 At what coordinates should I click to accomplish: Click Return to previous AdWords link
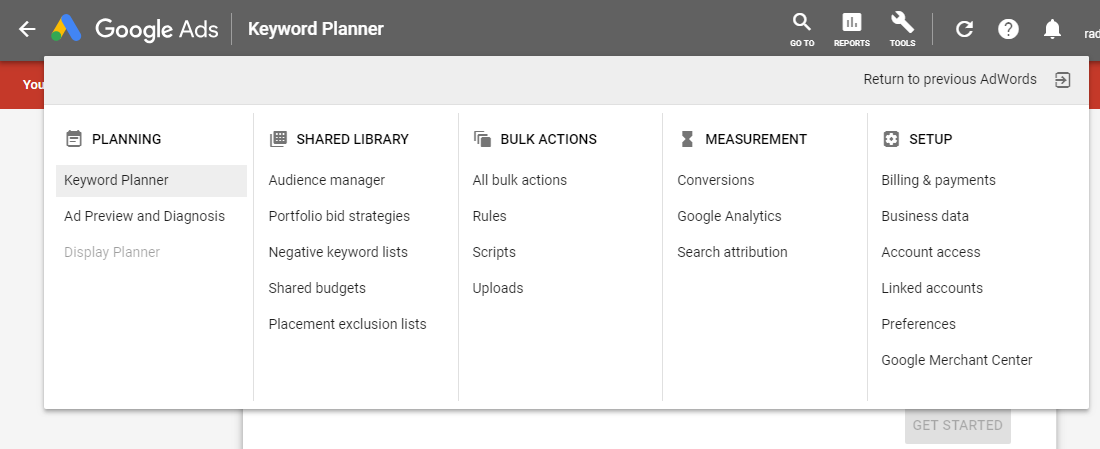click(x=950, y=79)
